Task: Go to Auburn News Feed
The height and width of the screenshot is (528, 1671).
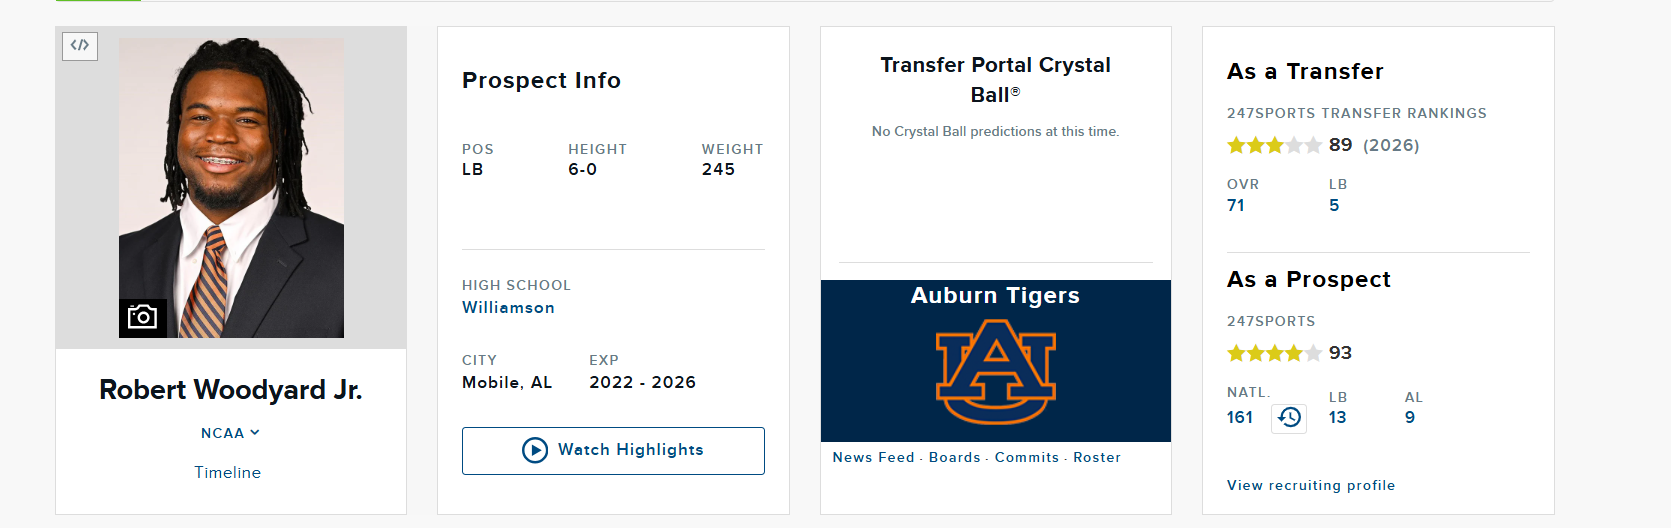Action: 873,457
